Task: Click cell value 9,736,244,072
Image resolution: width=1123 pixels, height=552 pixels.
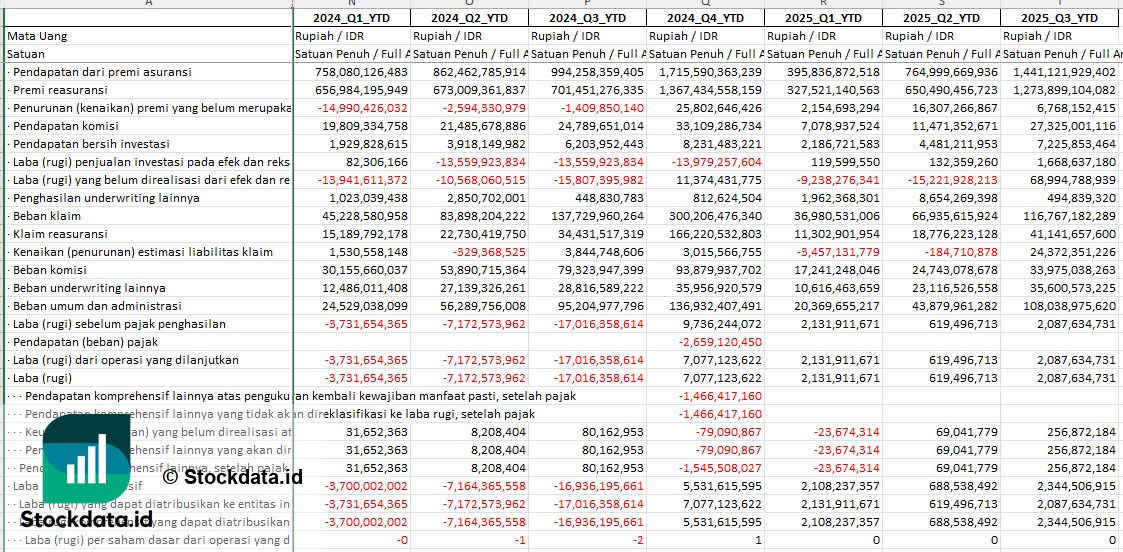Action: point(722,324)
